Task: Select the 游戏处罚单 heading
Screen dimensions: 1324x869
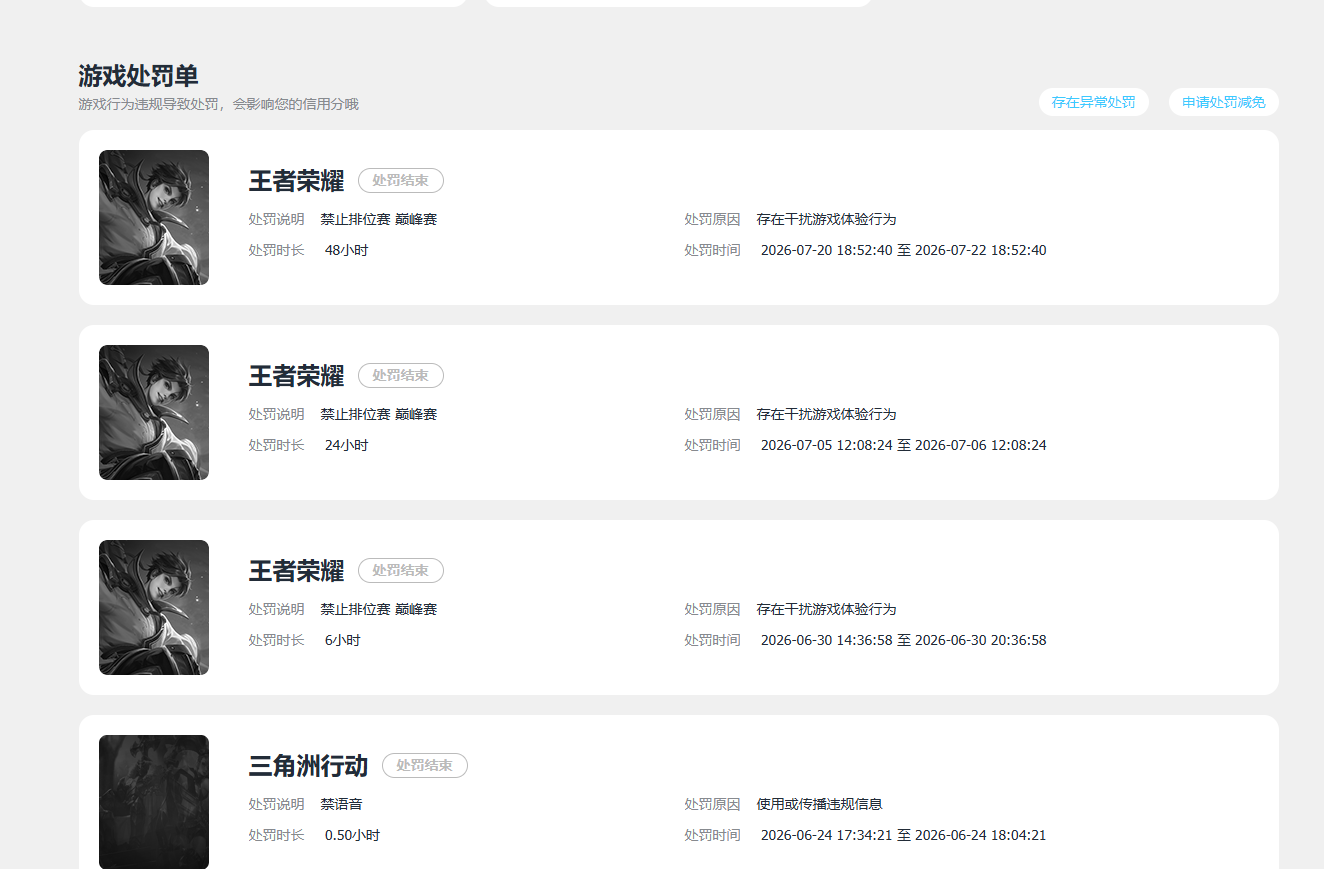Action: click(138, 76)
